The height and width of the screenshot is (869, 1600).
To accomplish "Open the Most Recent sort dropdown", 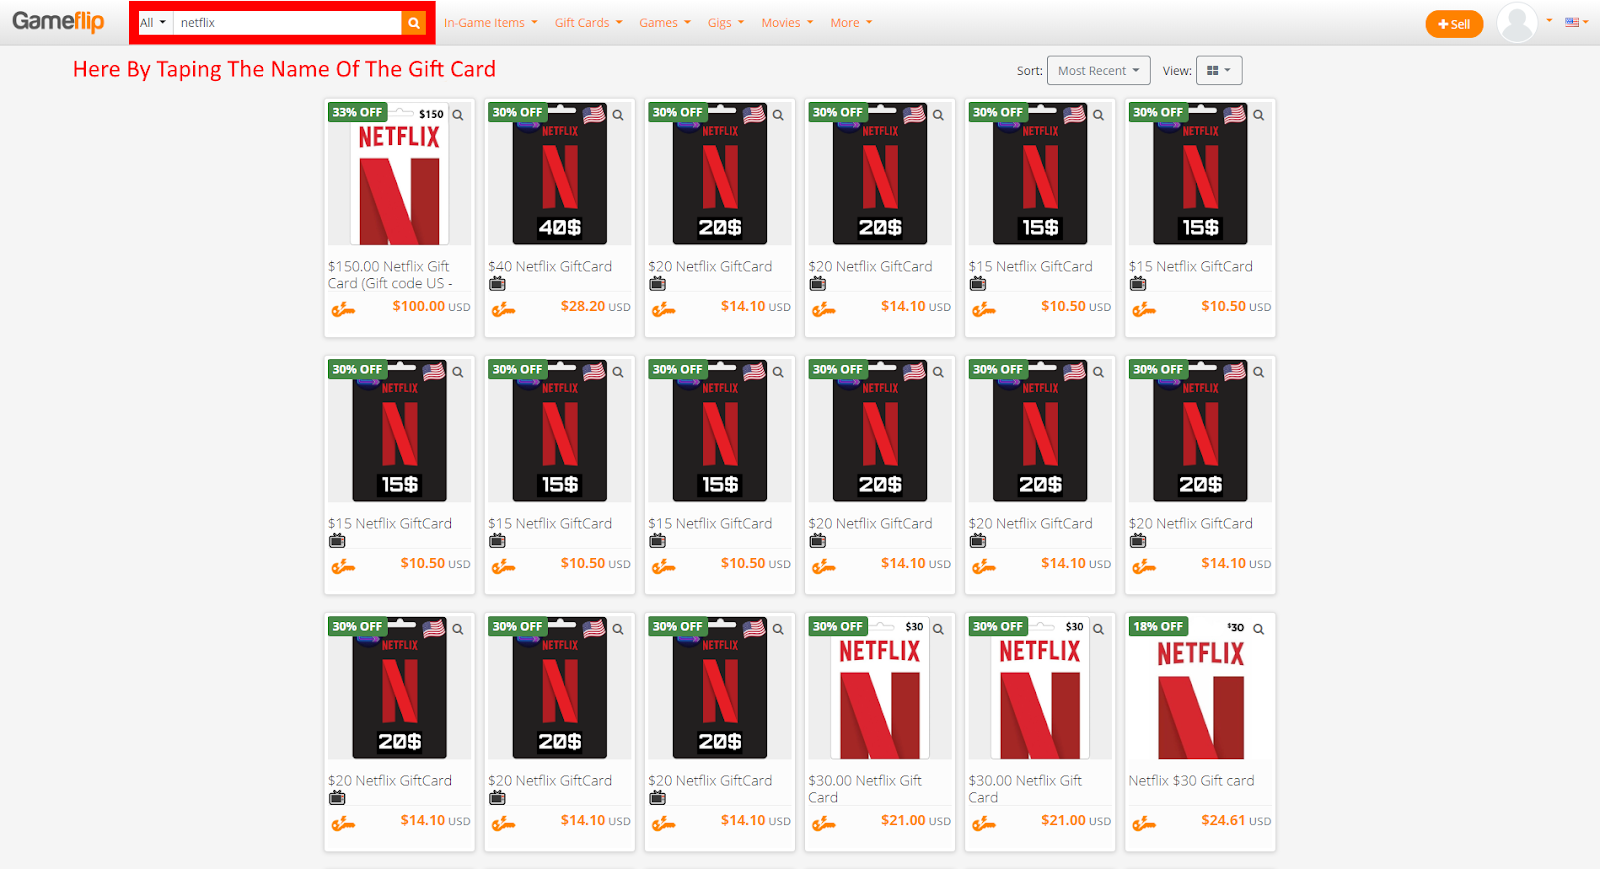I will (x=1098, y=71).
